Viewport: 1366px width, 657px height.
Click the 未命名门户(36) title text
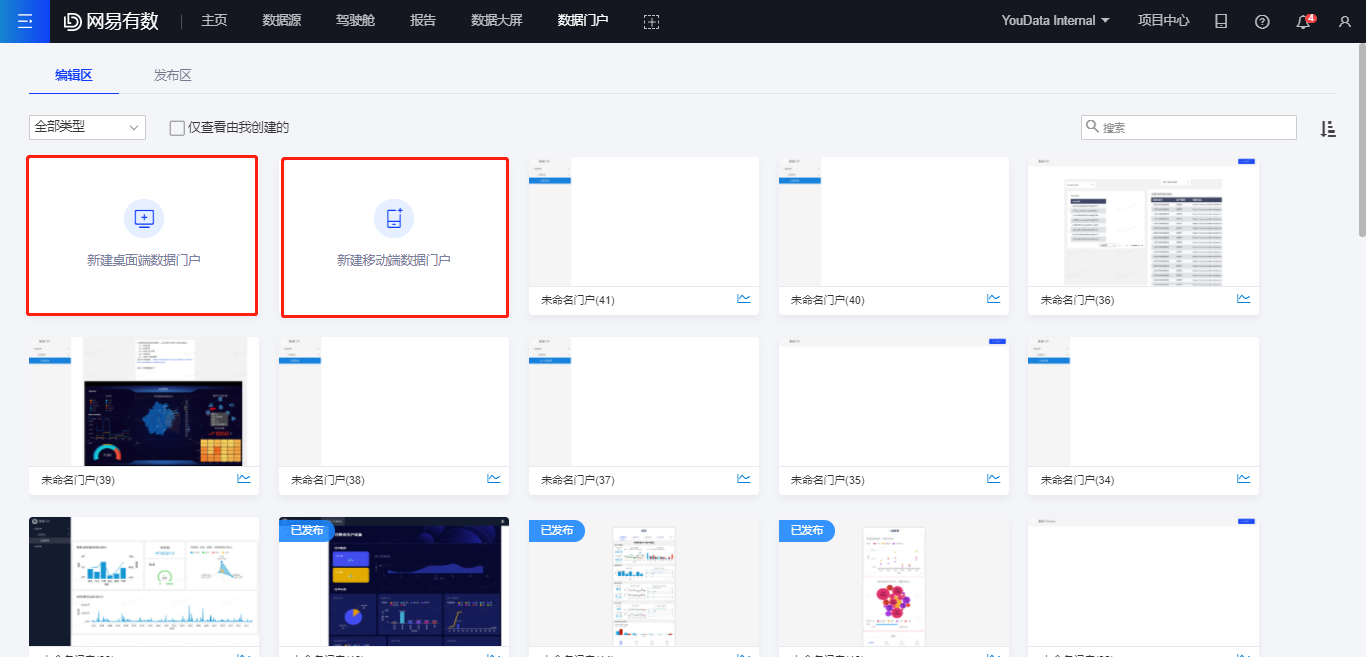(1077, 300)
